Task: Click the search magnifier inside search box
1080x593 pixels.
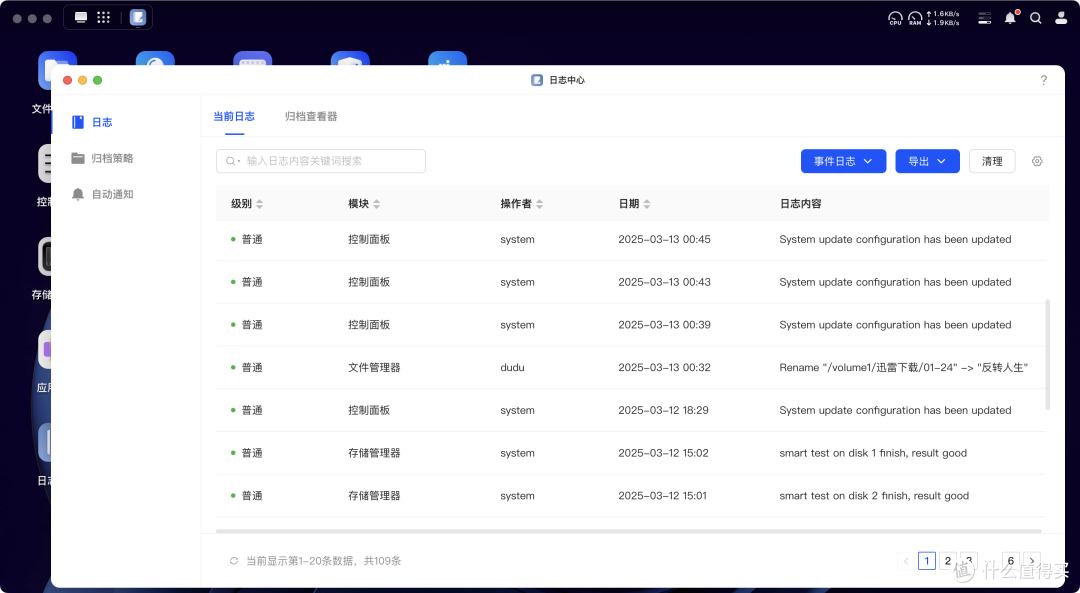Action: coord(231,161)
